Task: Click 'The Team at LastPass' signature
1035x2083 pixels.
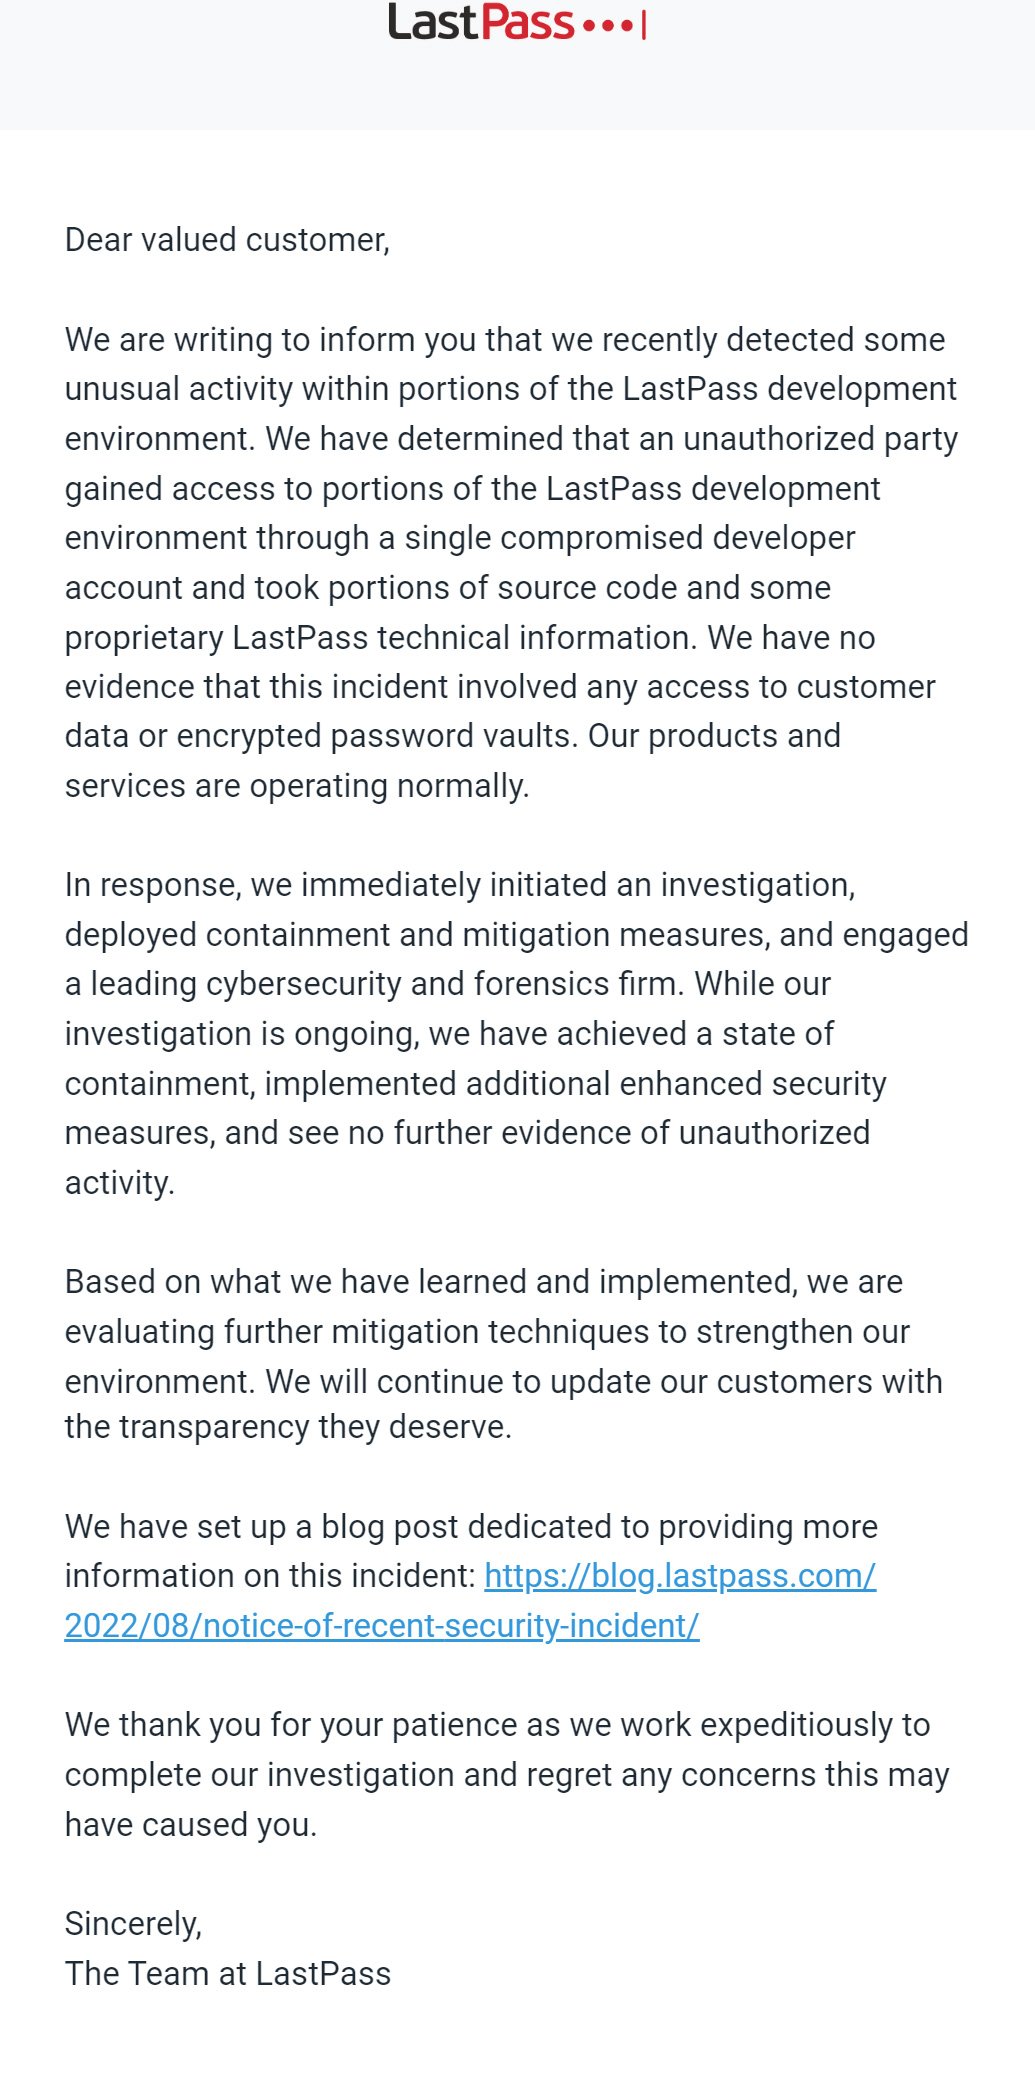Action: pyautogui.click(x=228, y=1974)
